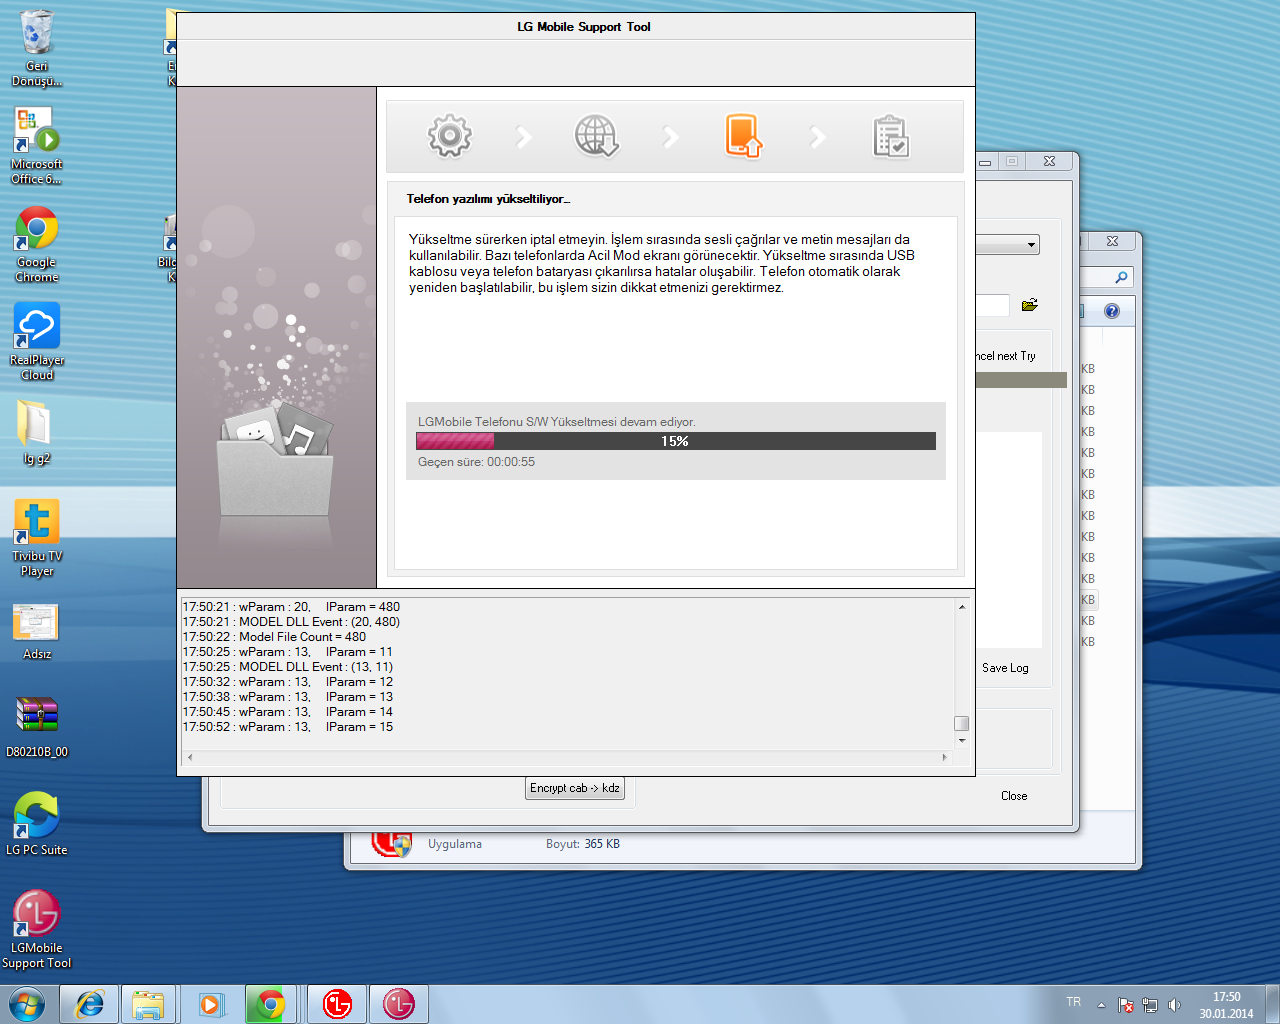Viewport: 1280px width, 1024px height.
Task: Click the Encrypt cab -> kdz button
Action: pos(575,788)
